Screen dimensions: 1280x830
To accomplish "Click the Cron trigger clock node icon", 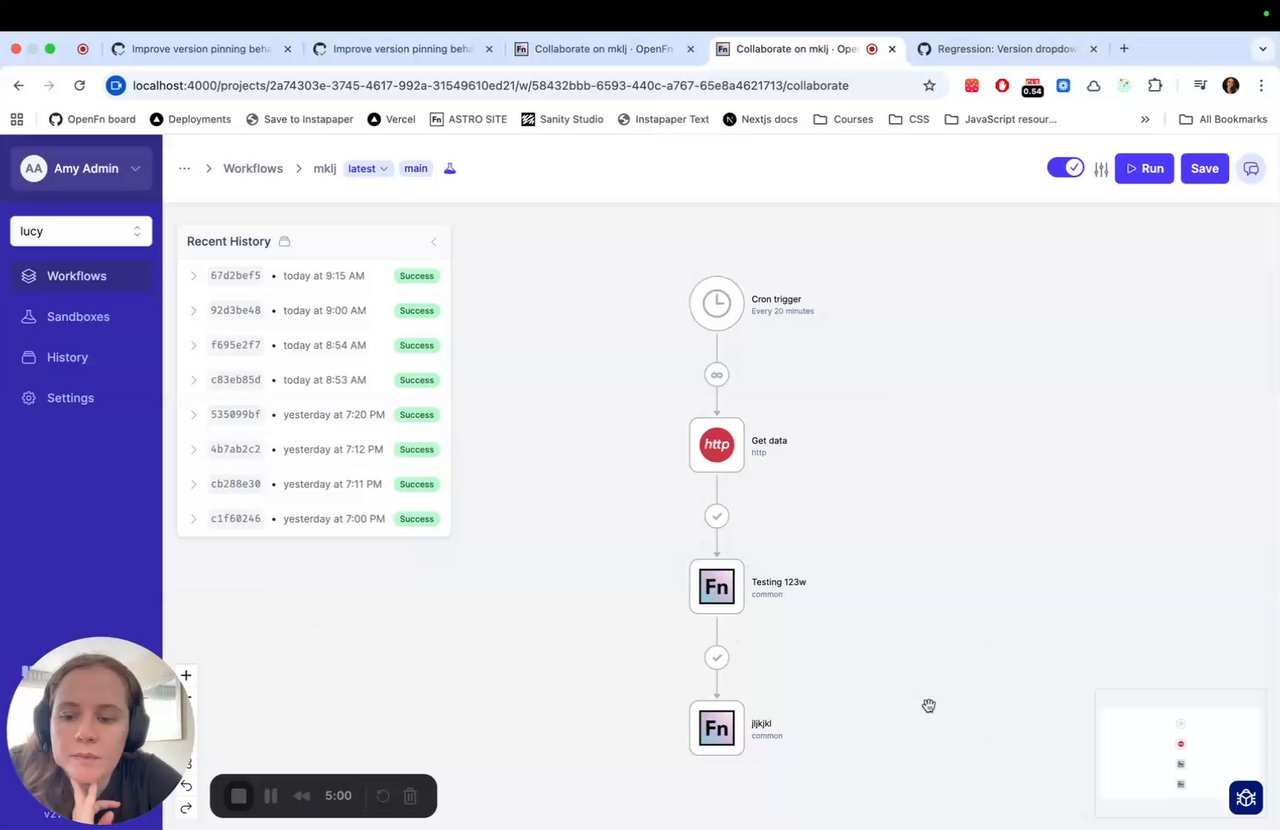I will click(716, 303).
